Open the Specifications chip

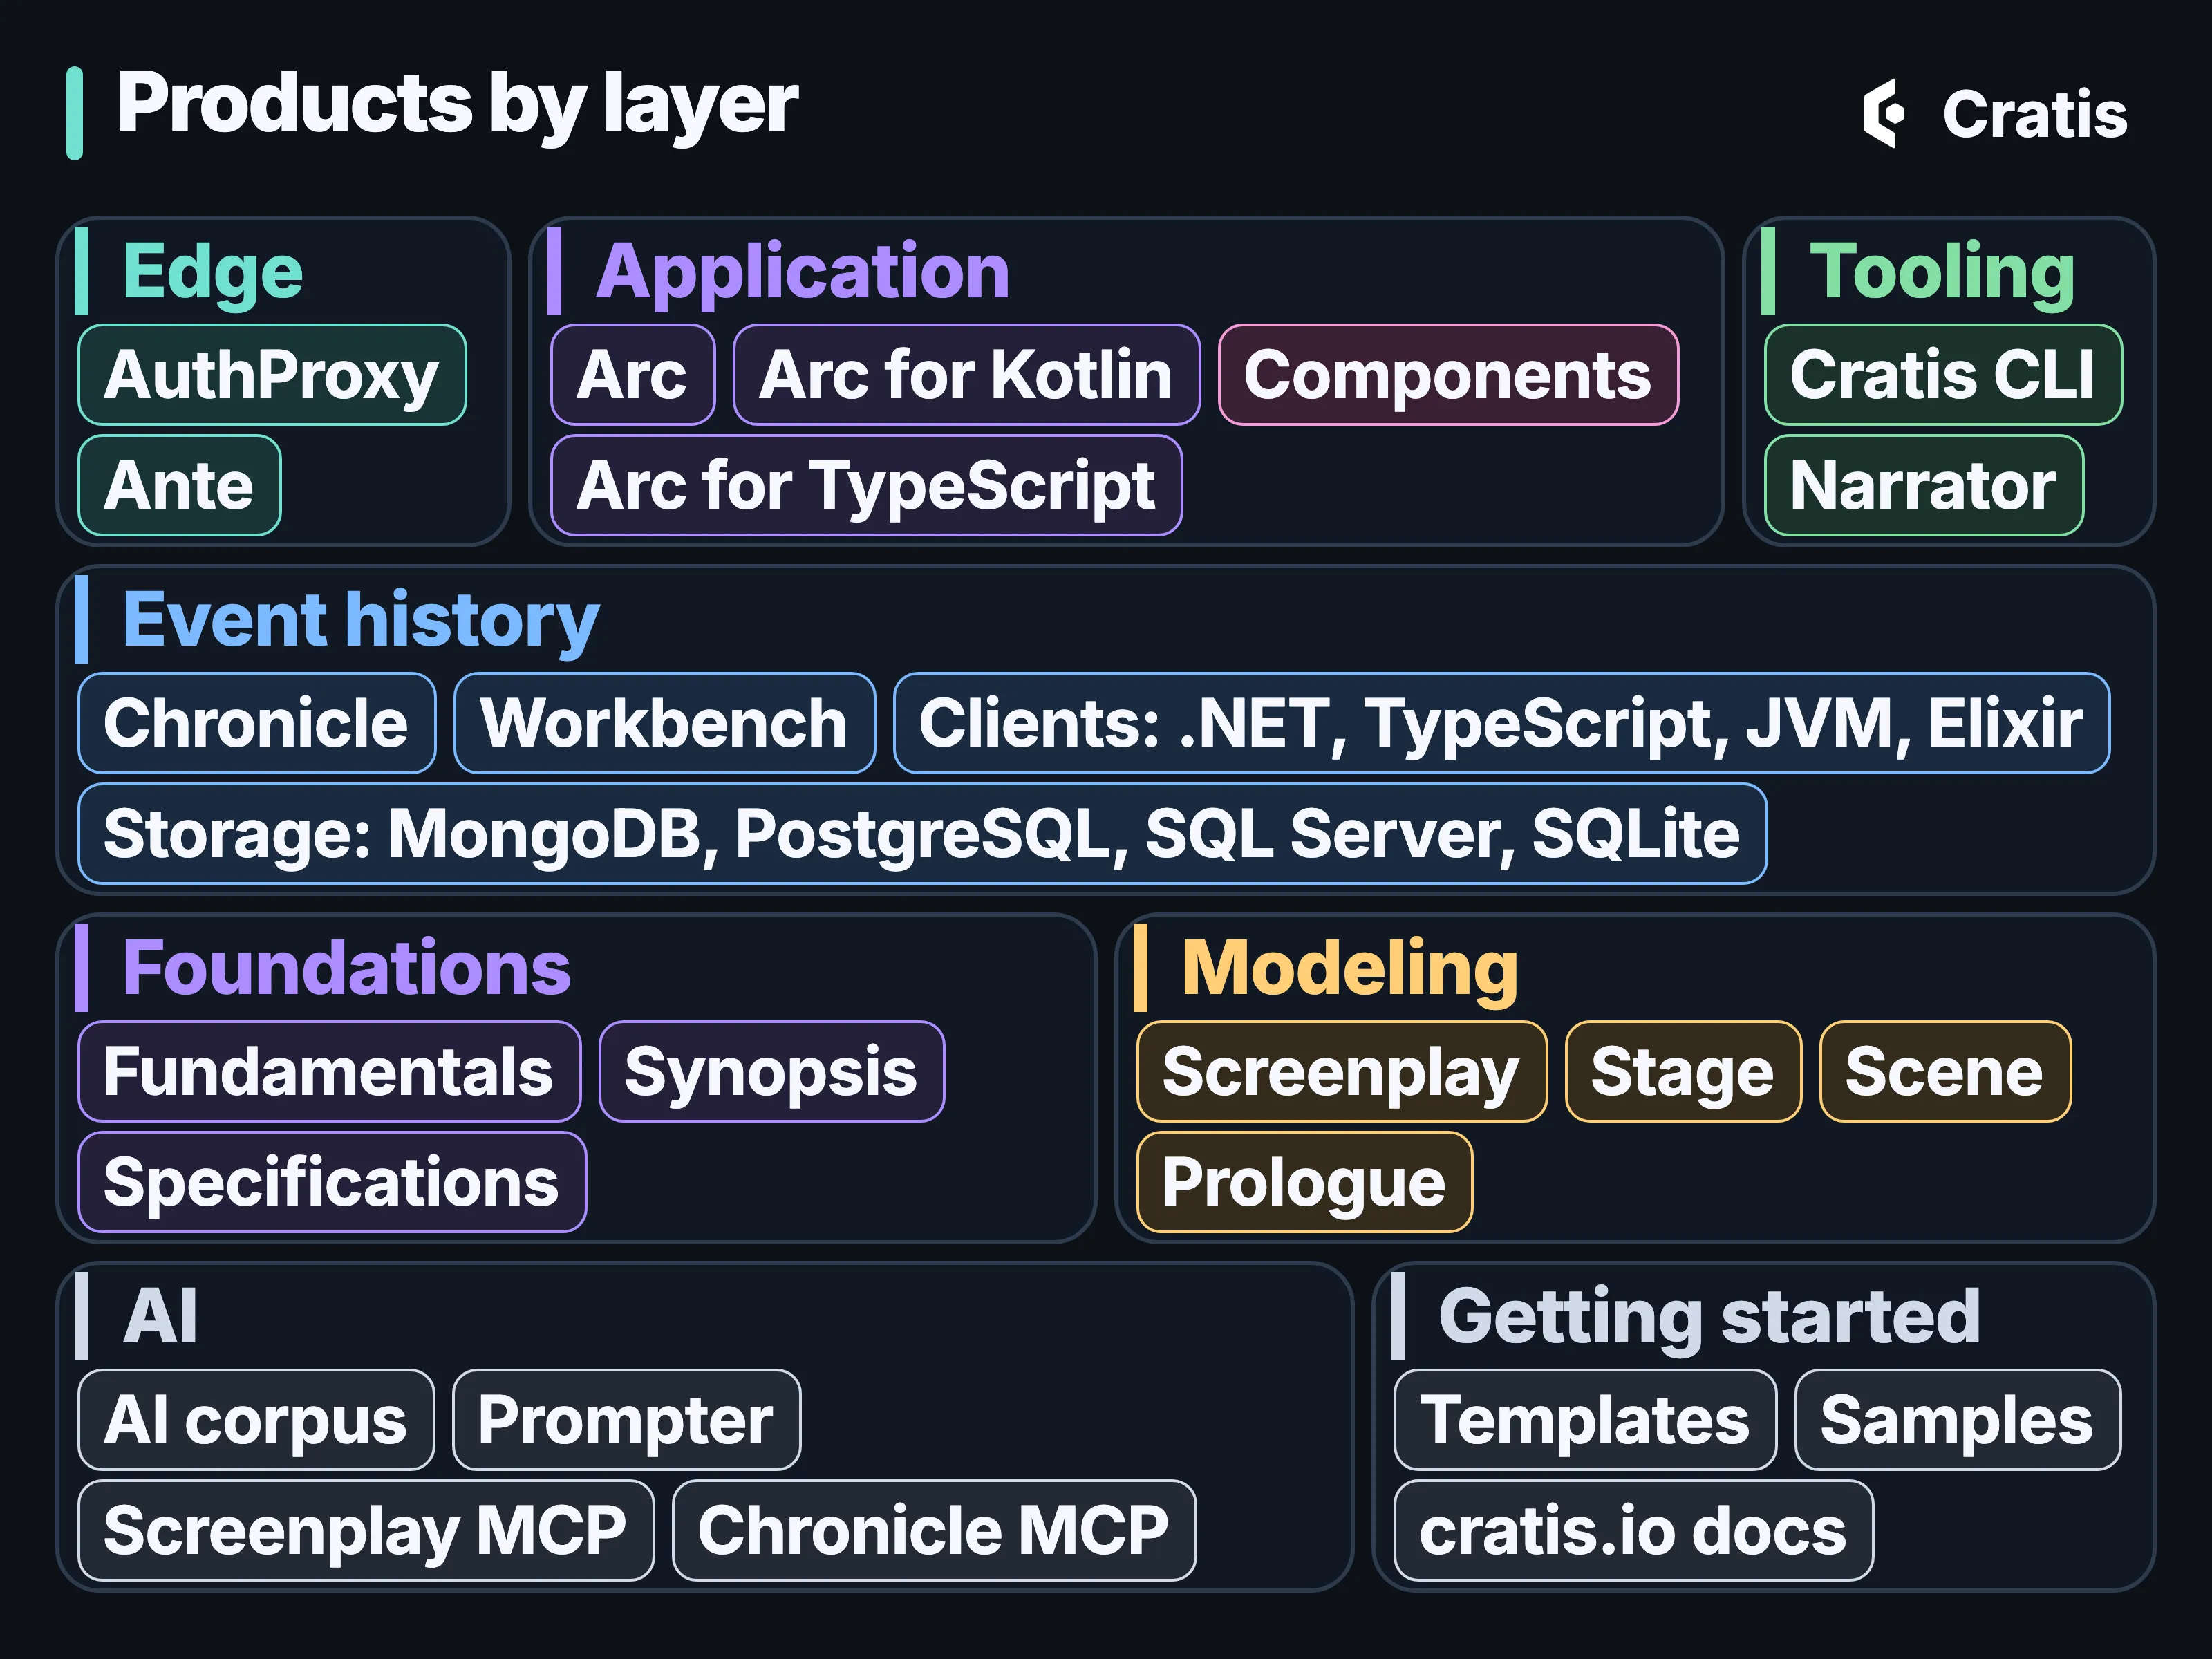click(332, 1182)
